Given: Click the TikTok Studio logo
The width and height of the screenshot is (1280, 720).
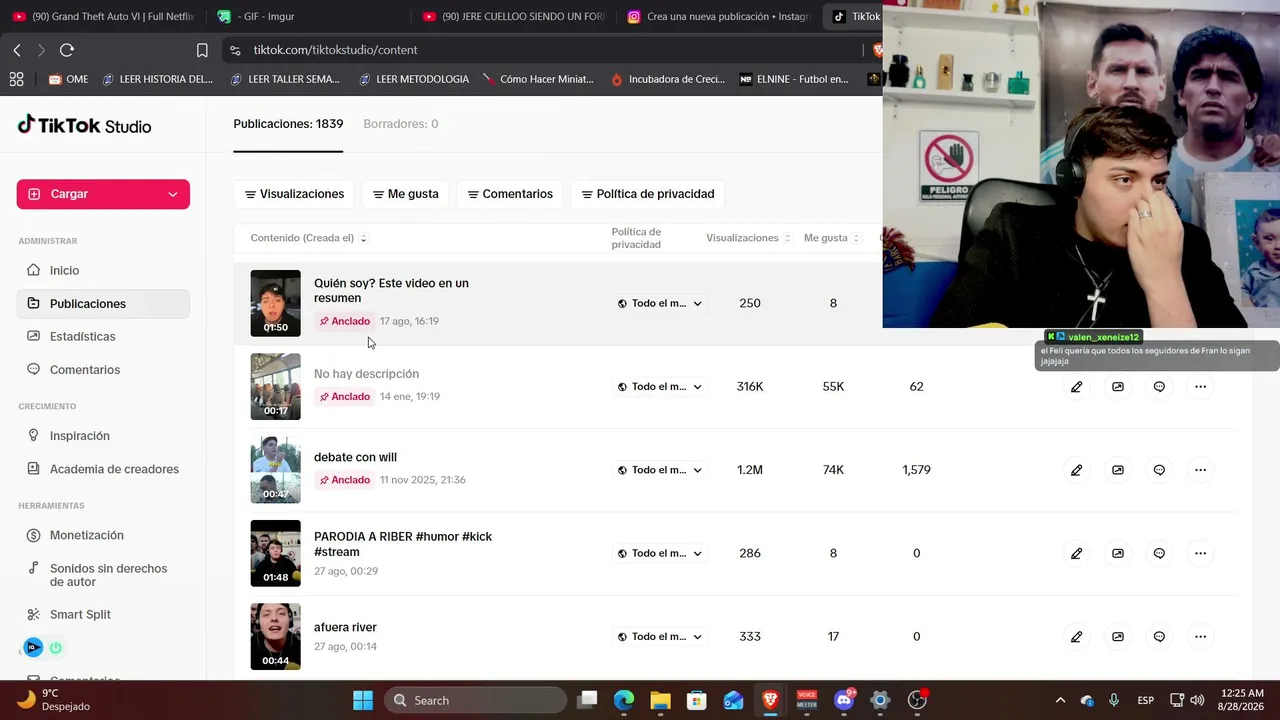Looking at the screenshot, I should click(84, 125).
